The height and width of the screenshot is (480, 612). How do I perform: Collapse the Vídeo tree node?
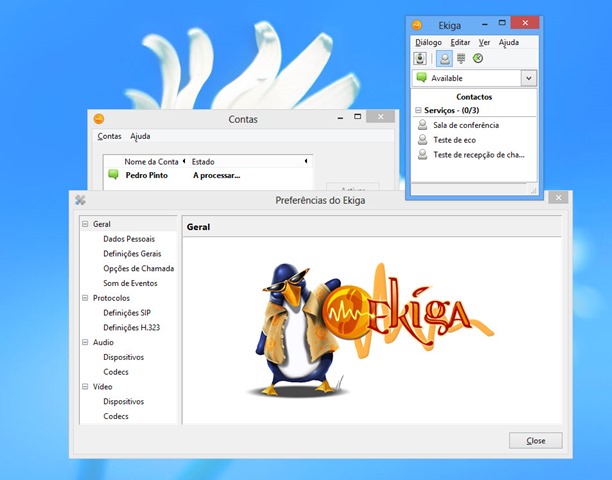point(85,387)
